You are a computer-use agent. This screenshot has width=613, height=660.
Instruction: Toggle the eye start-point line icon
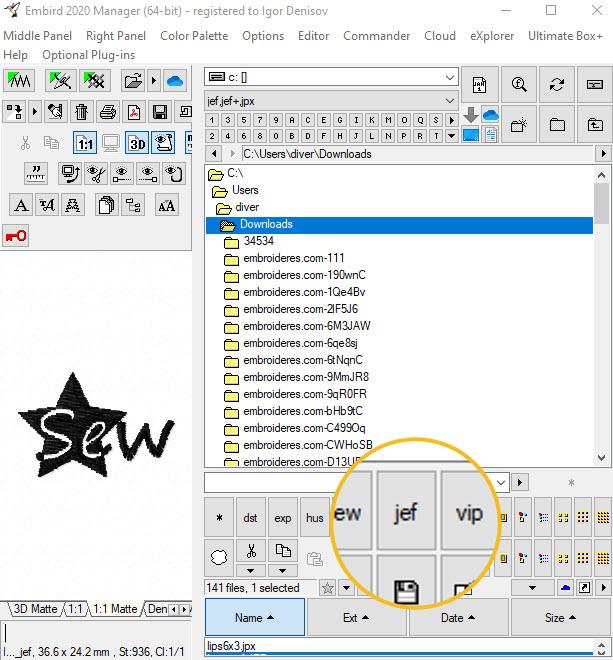click(122, 173)
